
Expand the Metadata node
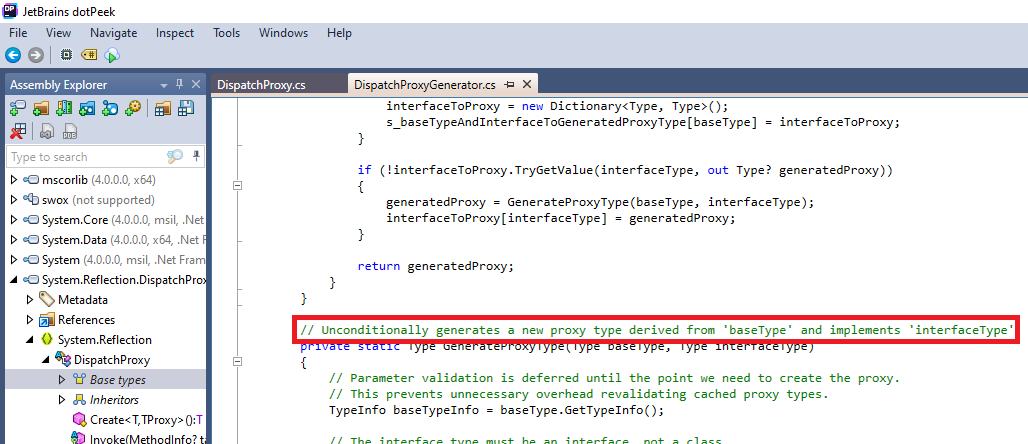click(30, 300)
